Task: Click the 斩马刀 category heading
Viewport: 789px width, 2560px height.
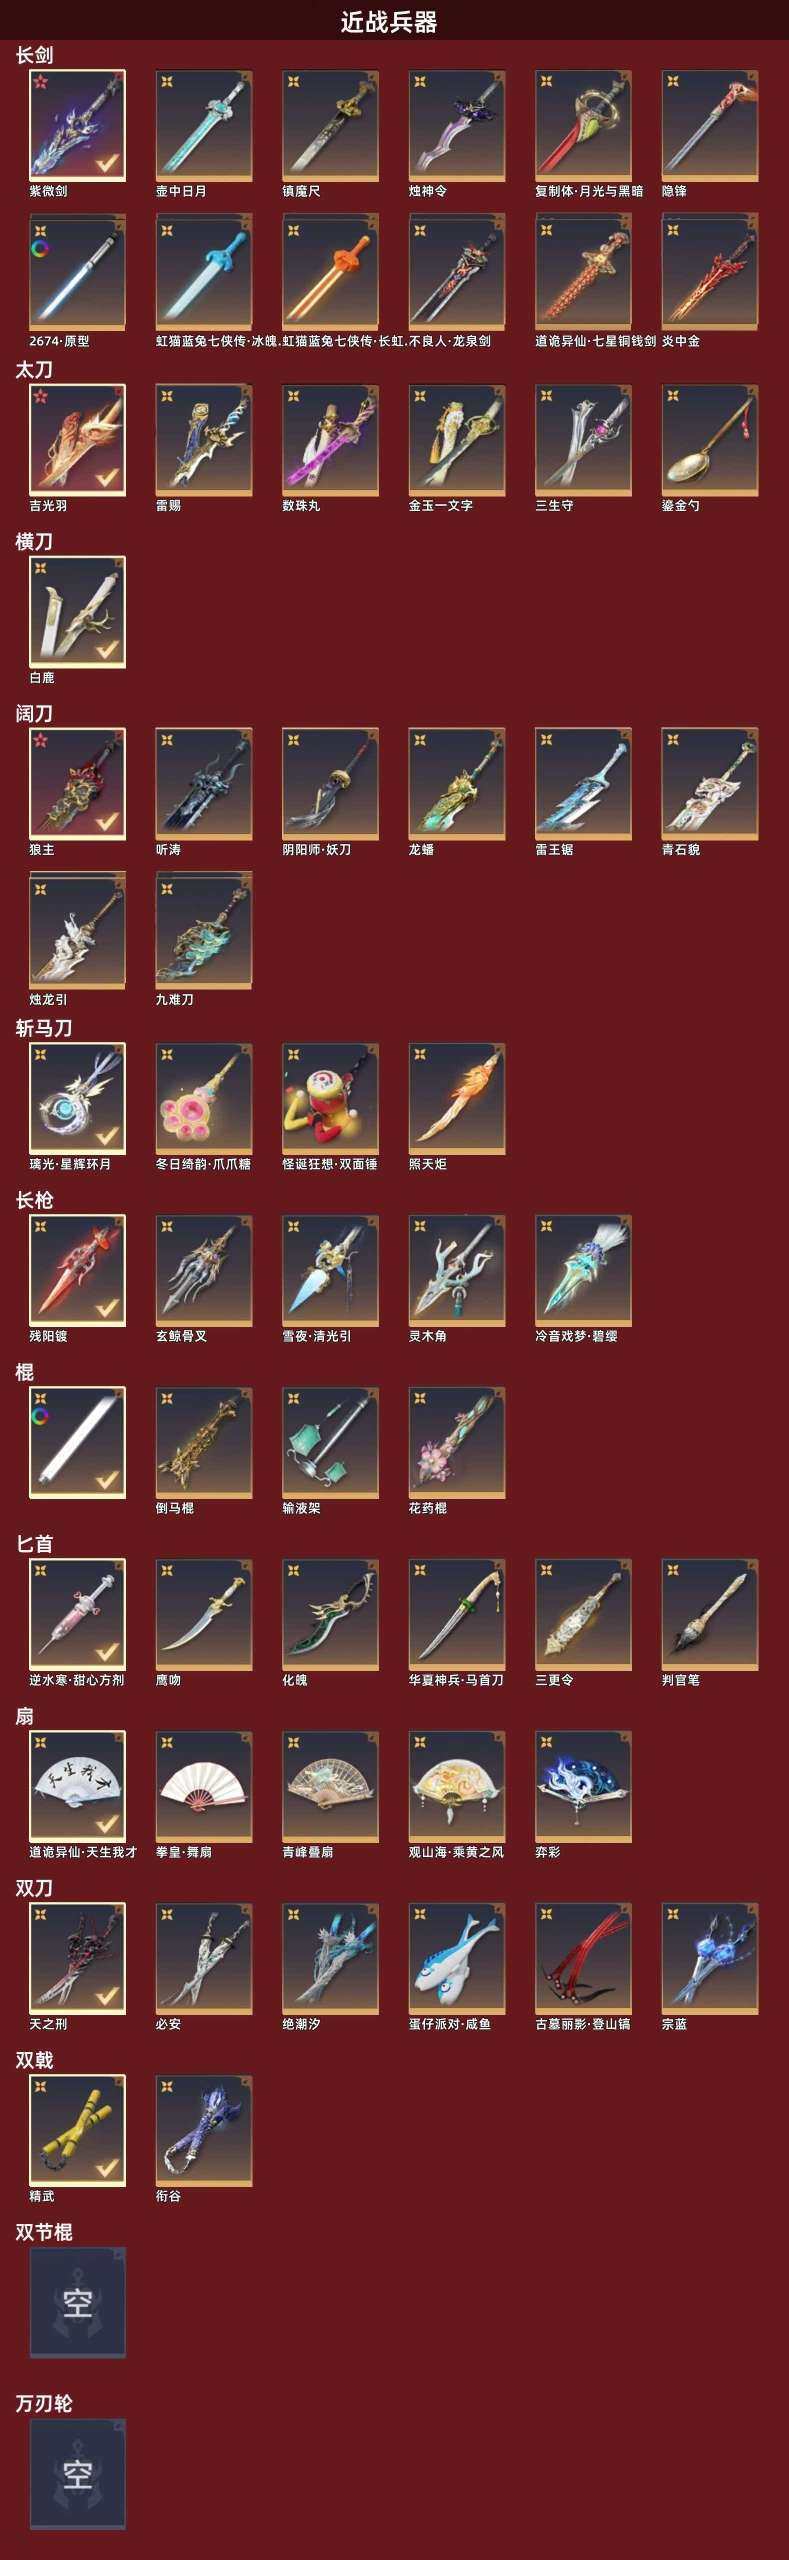Action: tap(43, 1028)
